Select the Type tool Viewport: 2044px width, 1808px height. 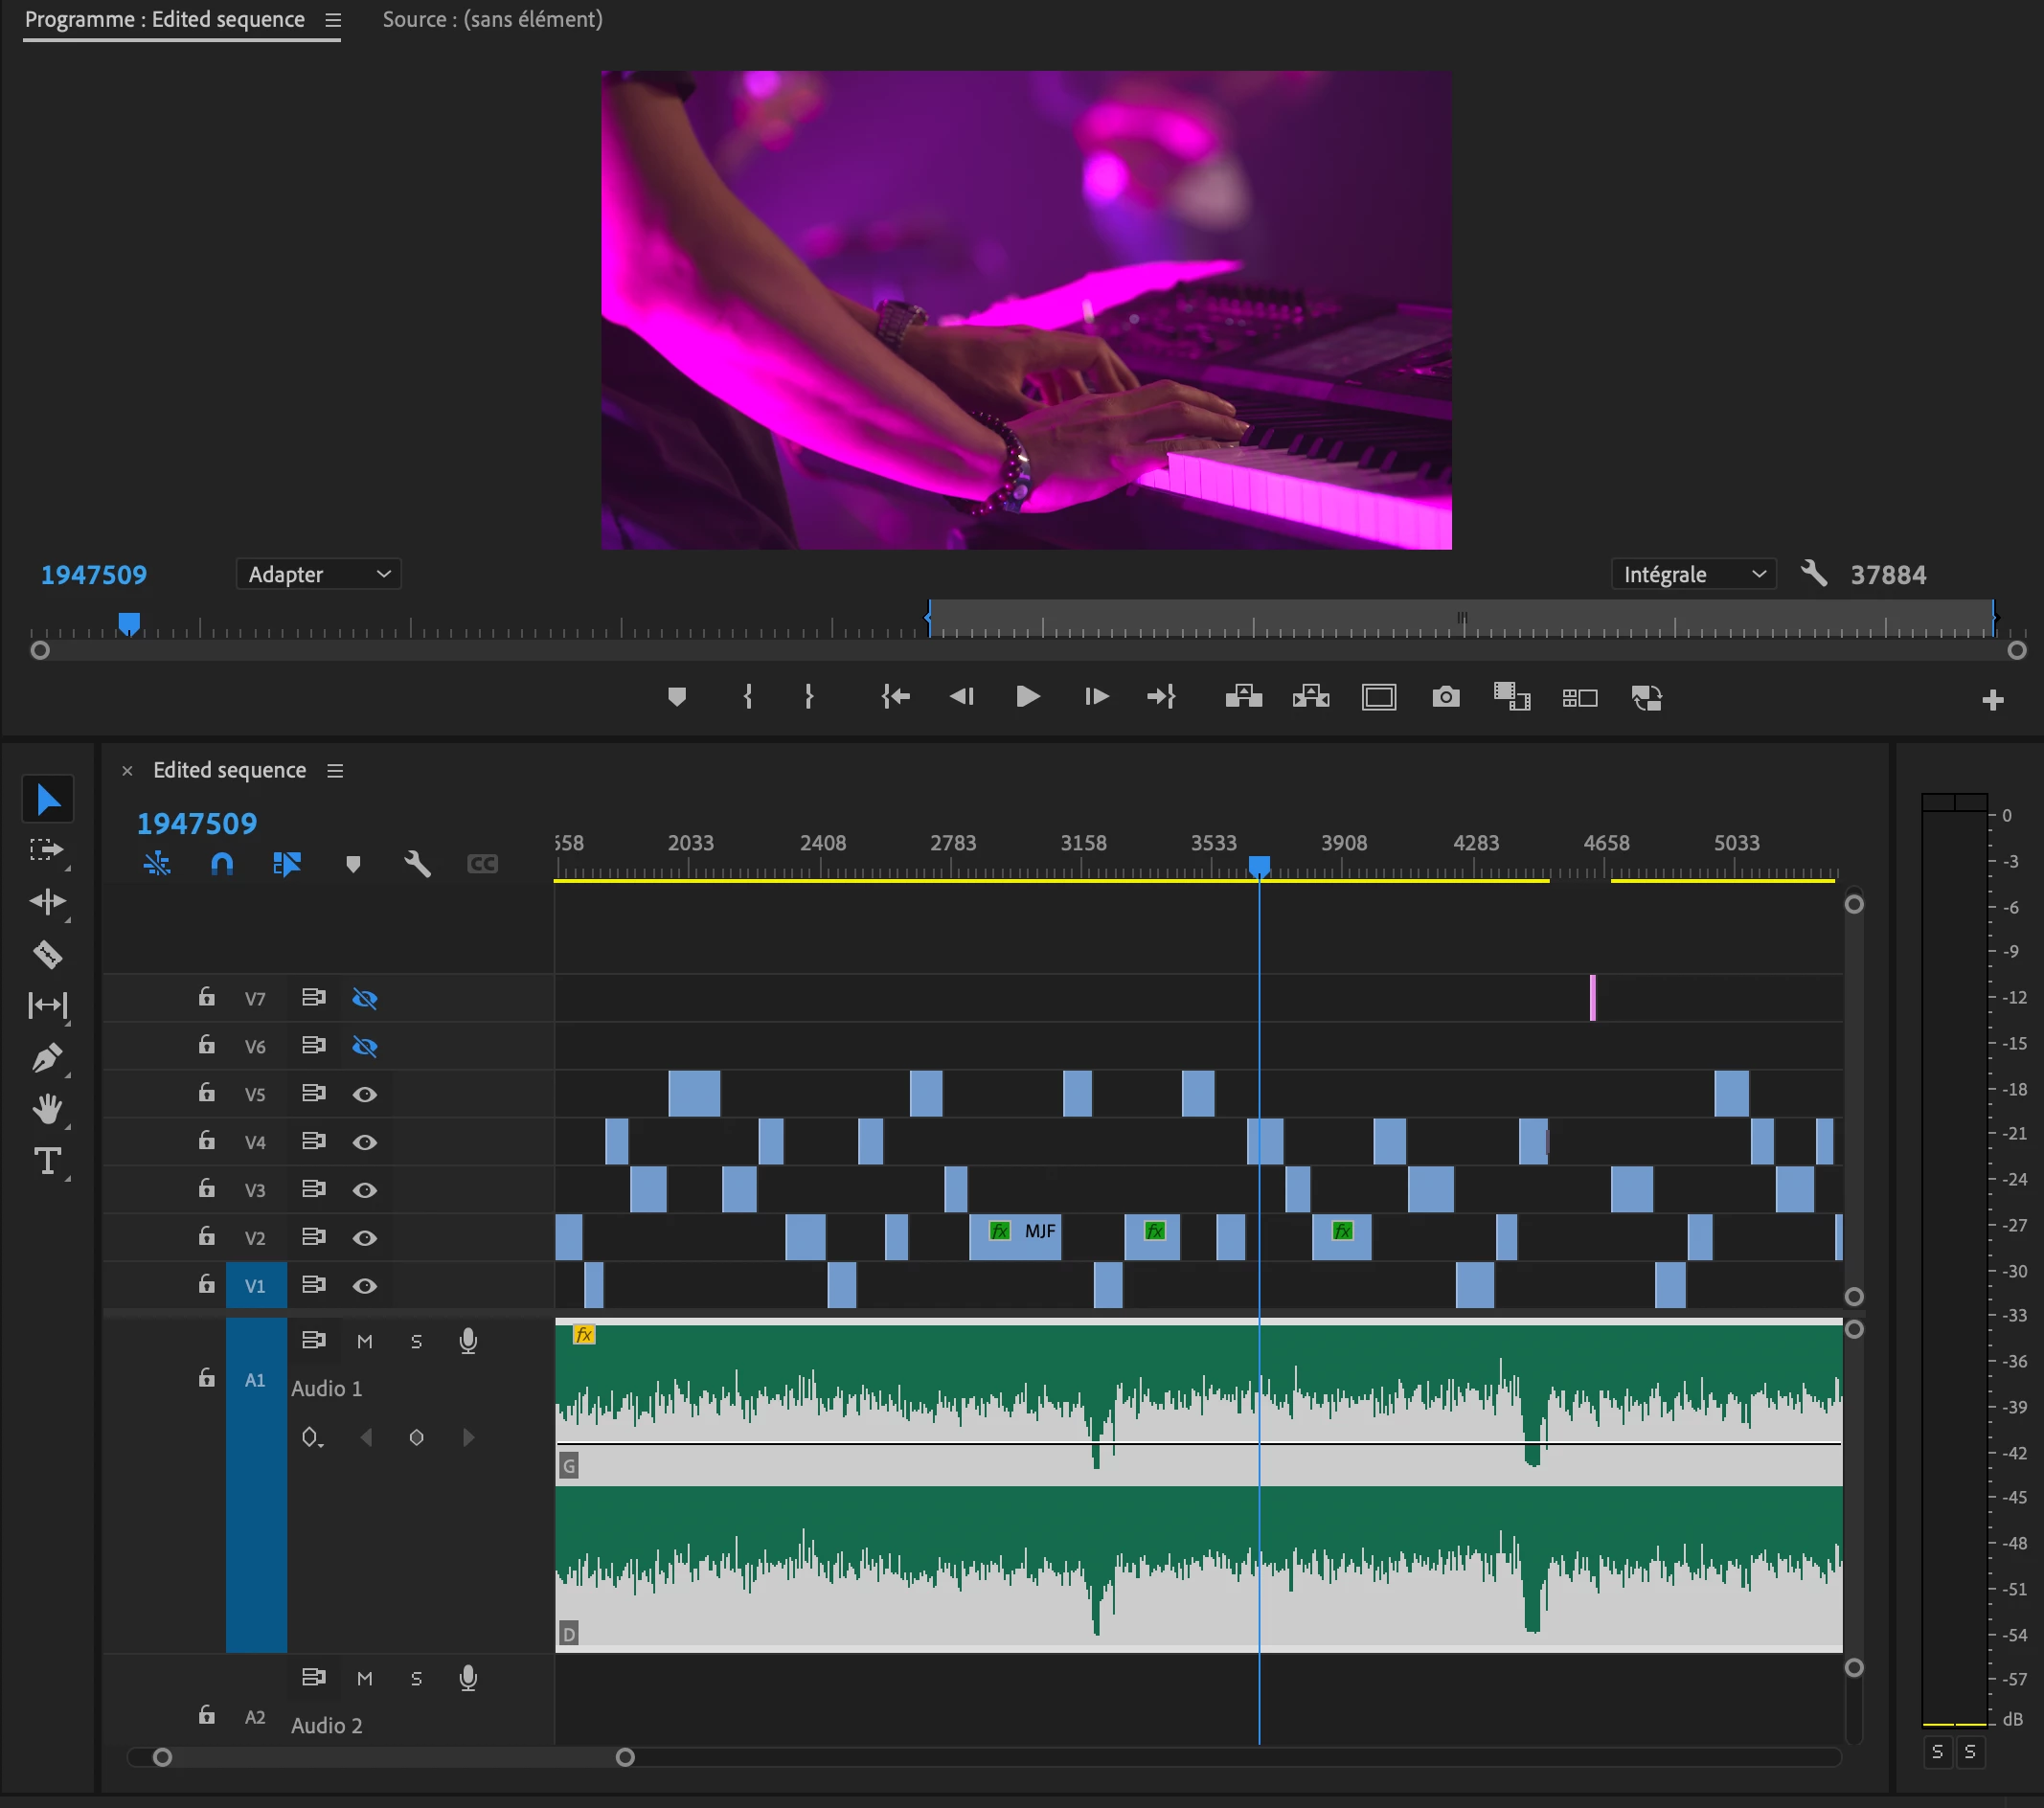coord(47,1161)
